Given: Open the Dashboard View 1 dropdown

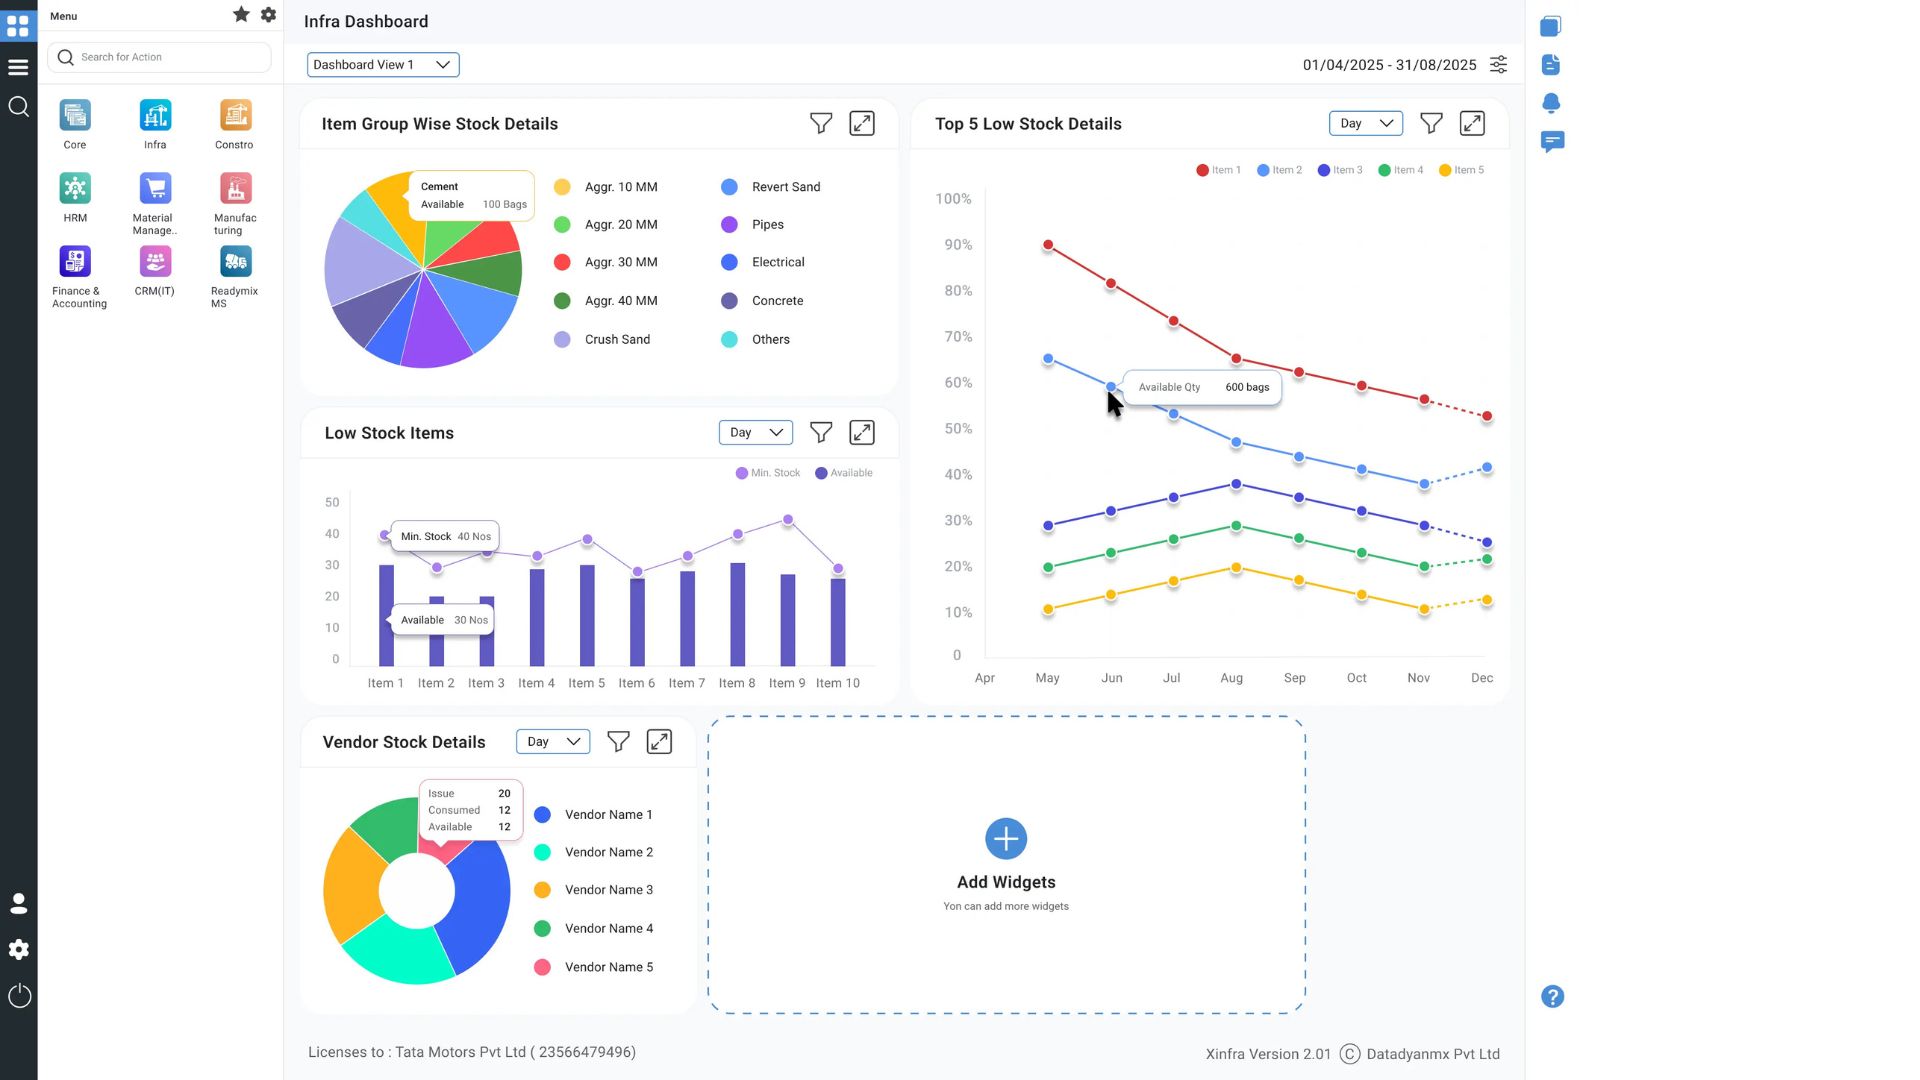Looking at the screenshot, I should (382, 64).
